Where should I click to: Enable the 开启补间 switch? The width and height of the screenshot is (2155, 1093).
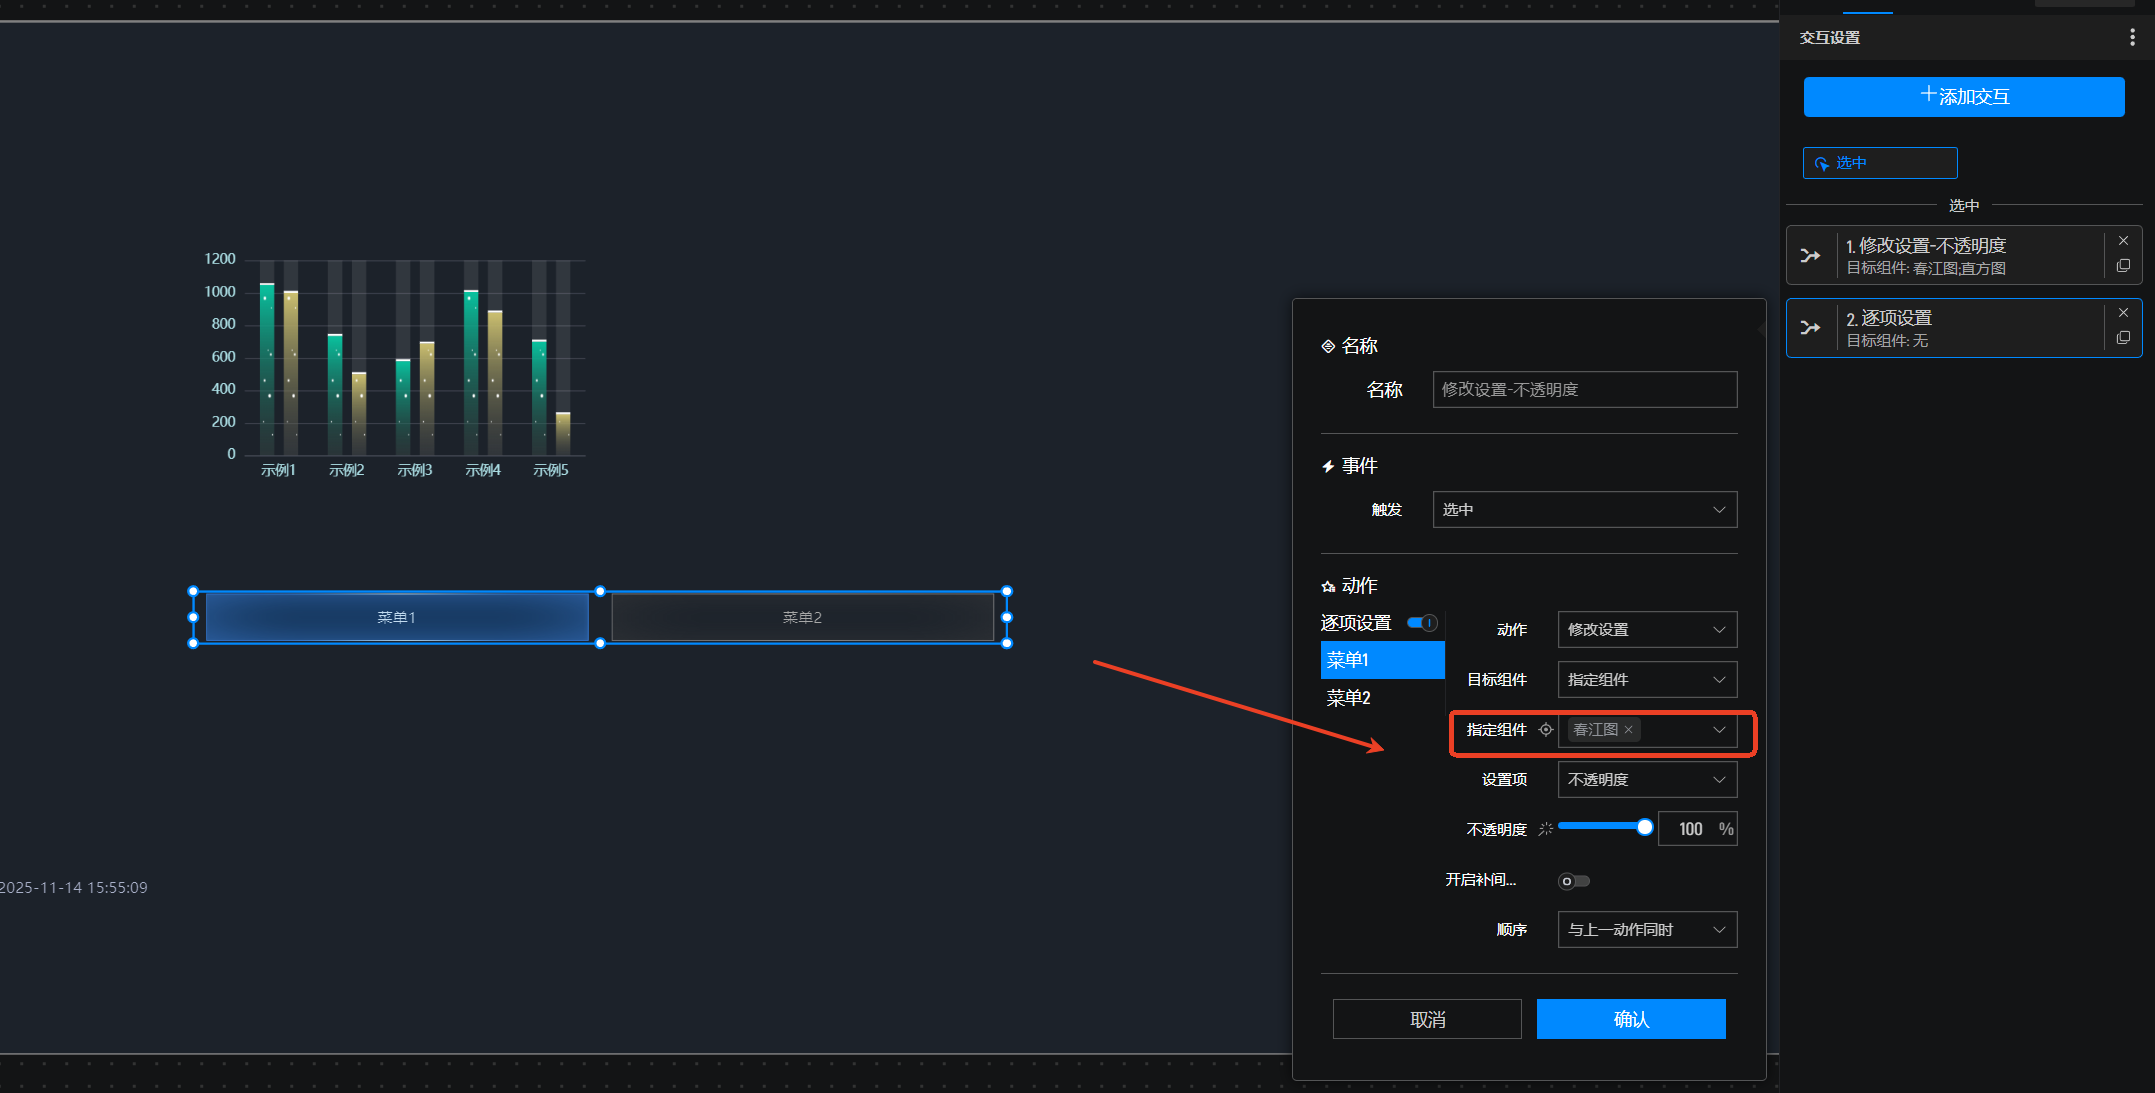click(1573, 881)
